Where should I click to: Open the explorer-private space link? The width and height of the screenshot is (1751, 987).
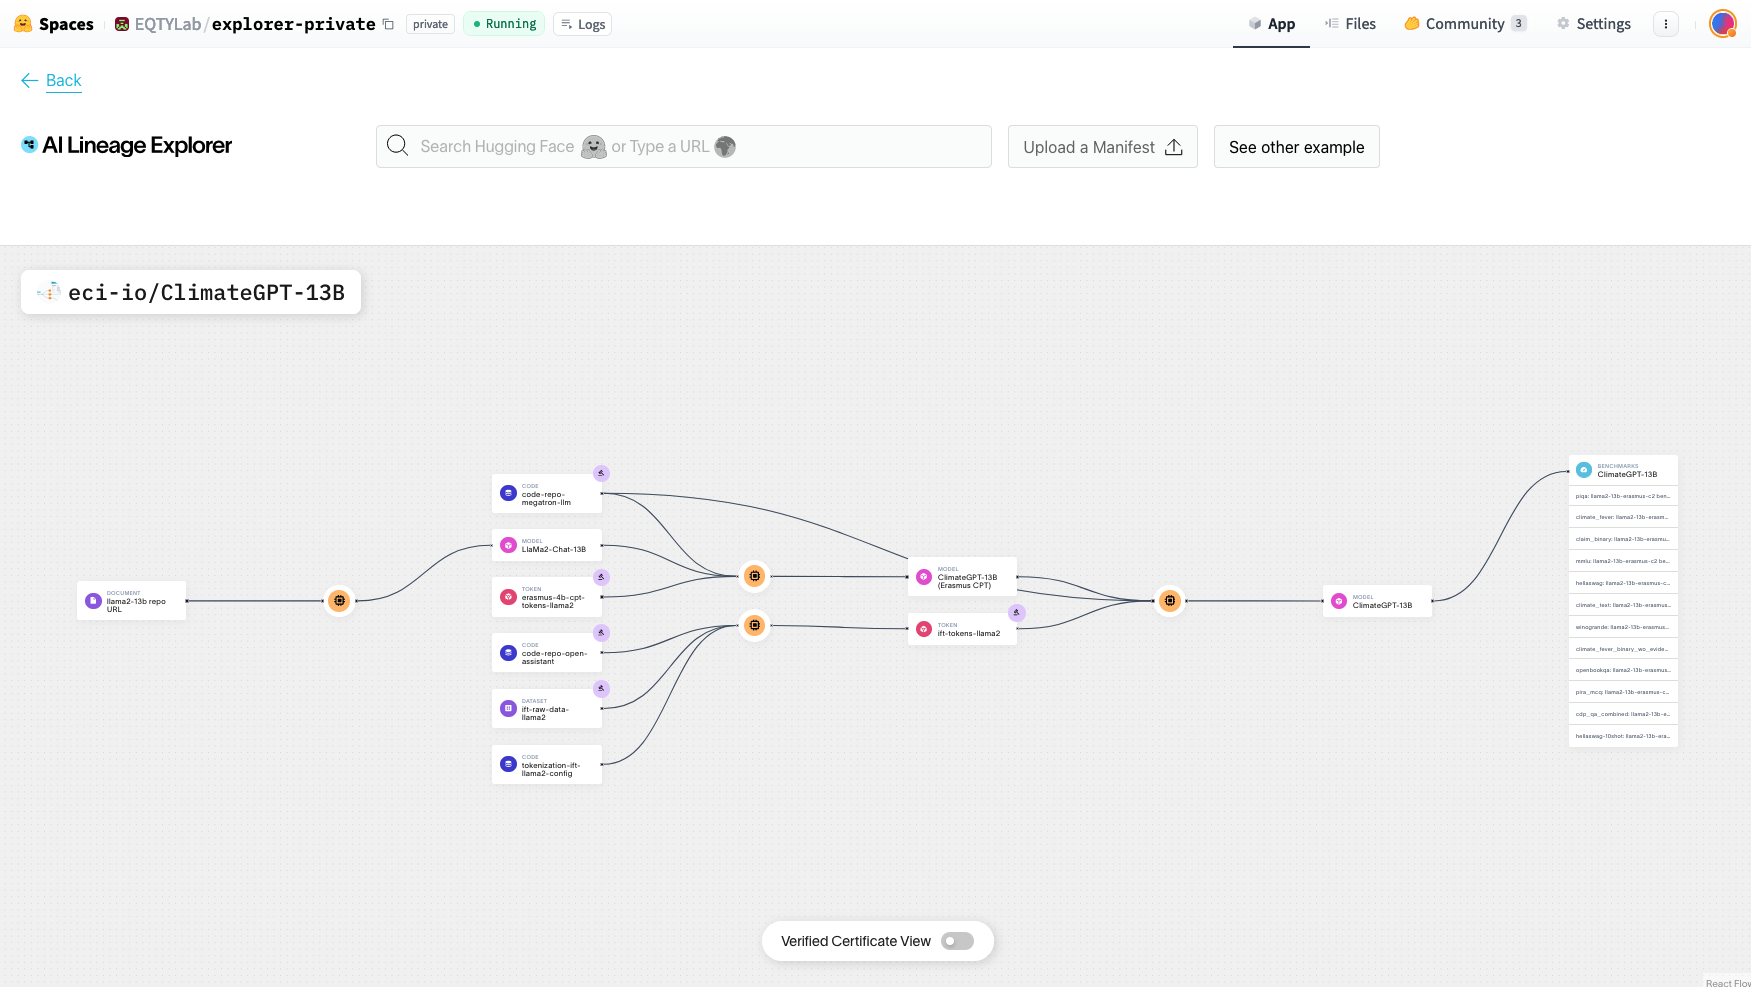coord(294,24)
